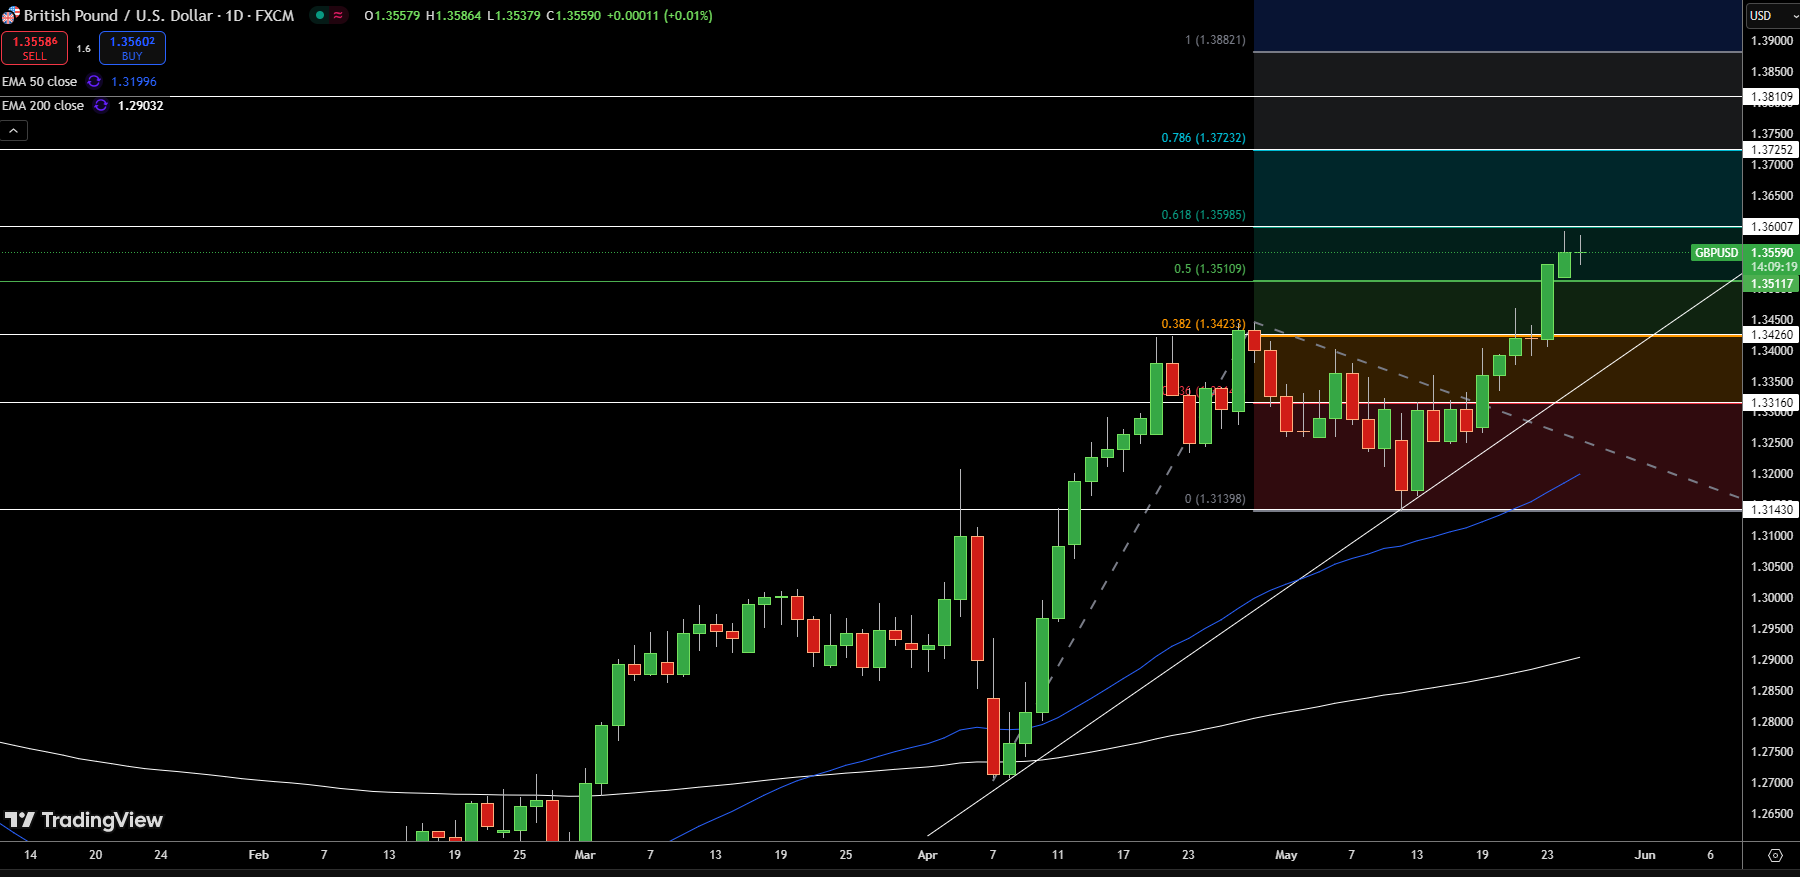Image resolution: width=1800 pixels, height=877 pixels.
Task: Select the EMA 50 close legend label
Action: 39,82
